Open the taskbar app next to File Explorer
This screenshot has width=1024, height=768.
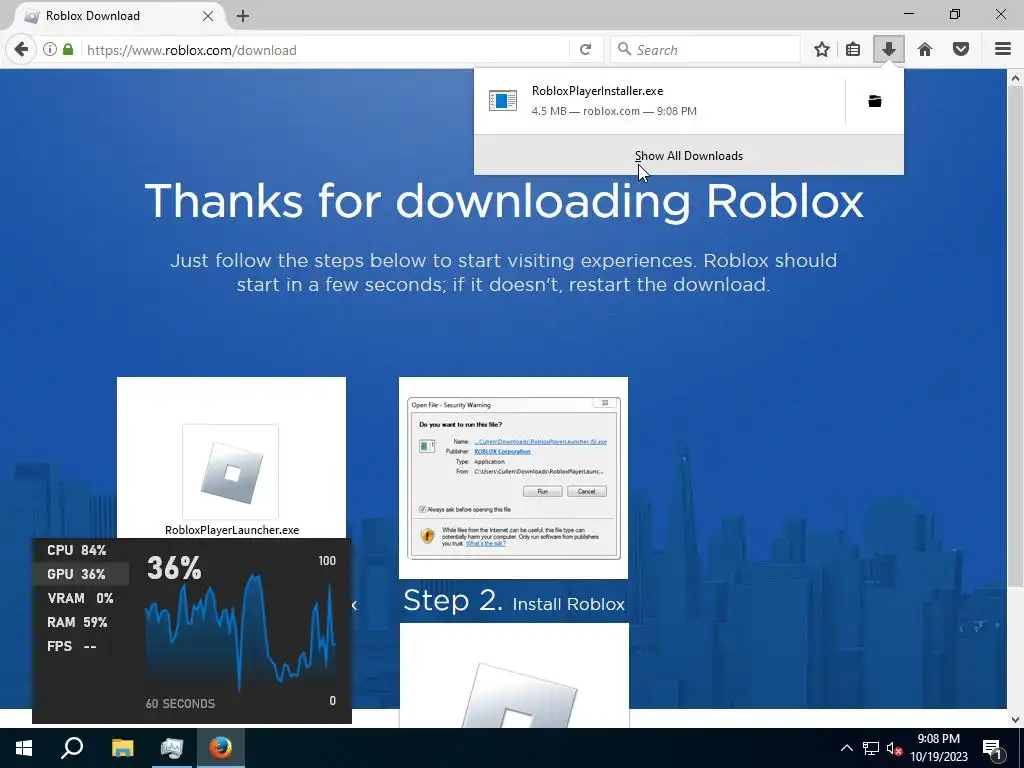point(172,748)
